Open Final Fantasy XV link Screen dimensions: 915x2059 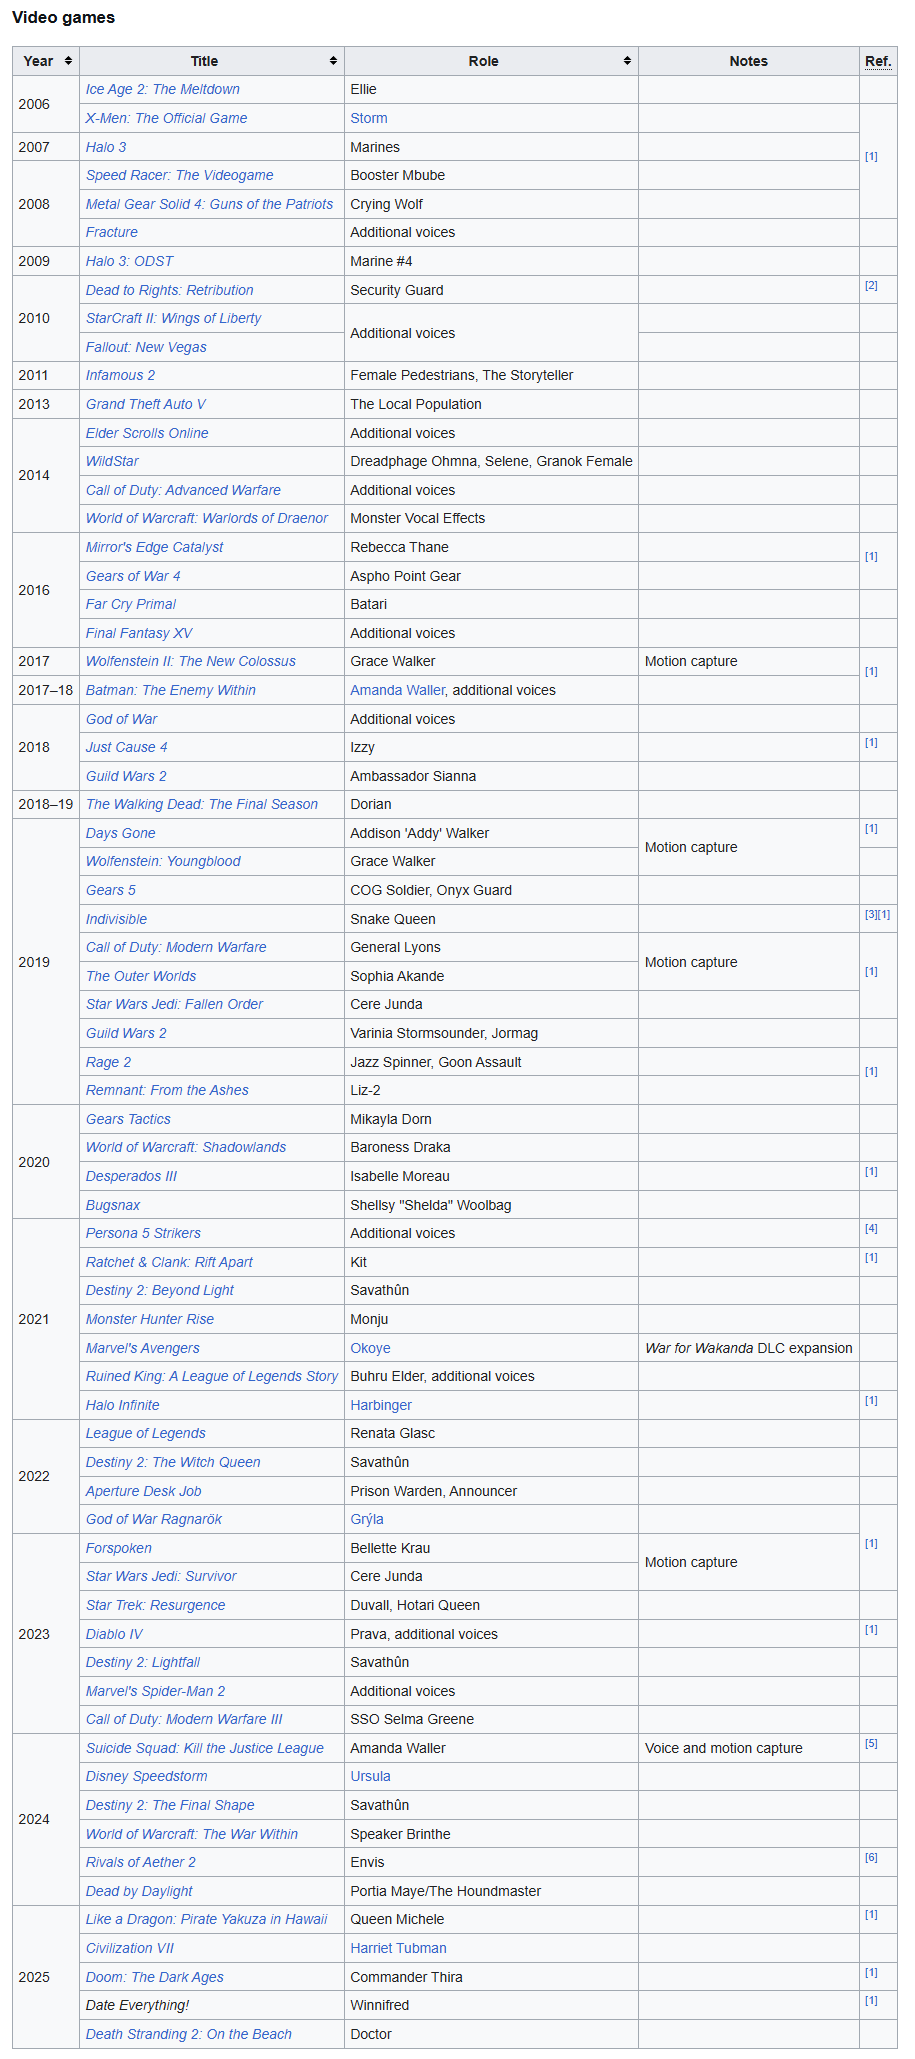pyautogui.click(x=139, y=633)
